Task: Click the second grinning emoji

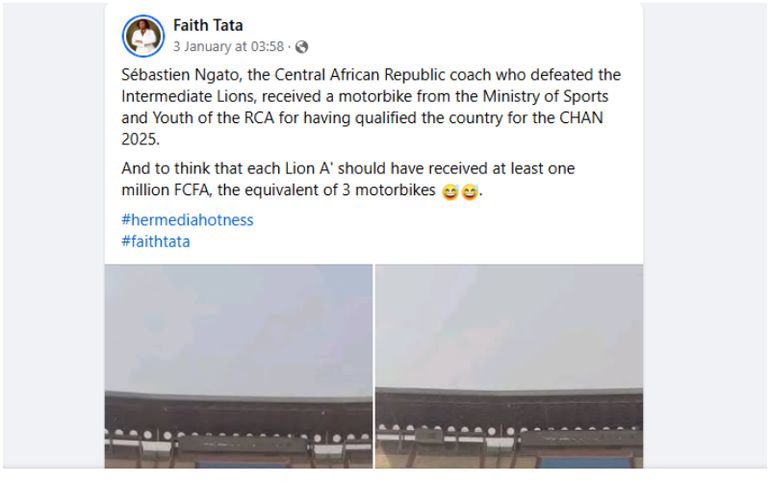Action: pos(469,192)
